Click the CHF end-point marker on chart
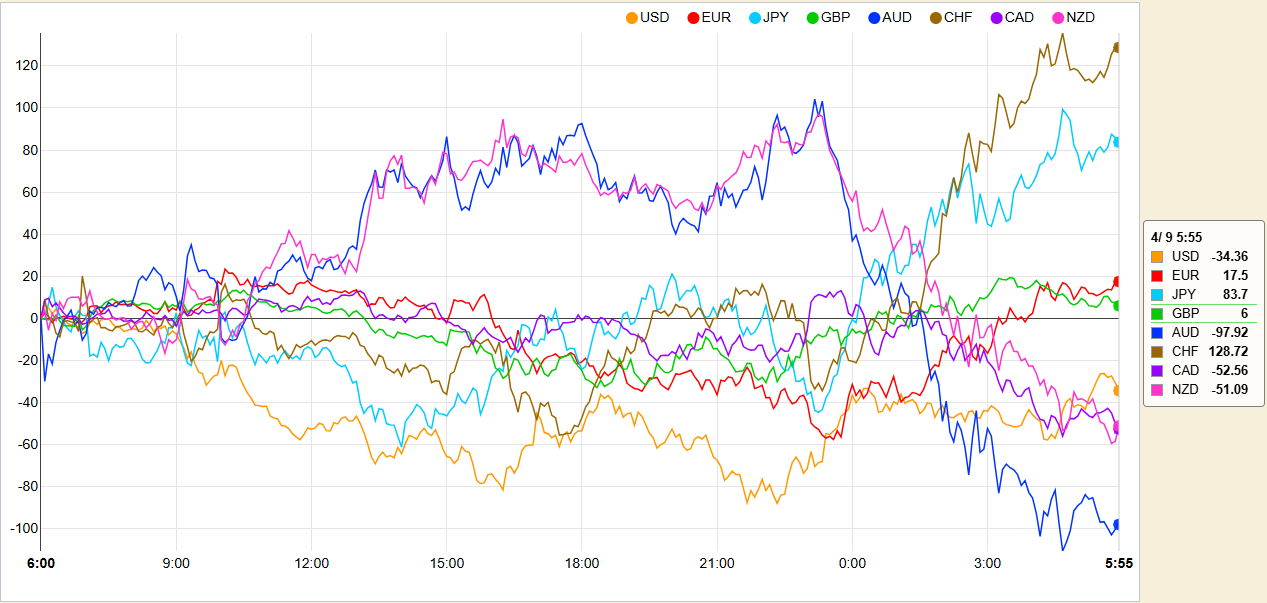This screenshot has width=1267, height=603. 1117,47
